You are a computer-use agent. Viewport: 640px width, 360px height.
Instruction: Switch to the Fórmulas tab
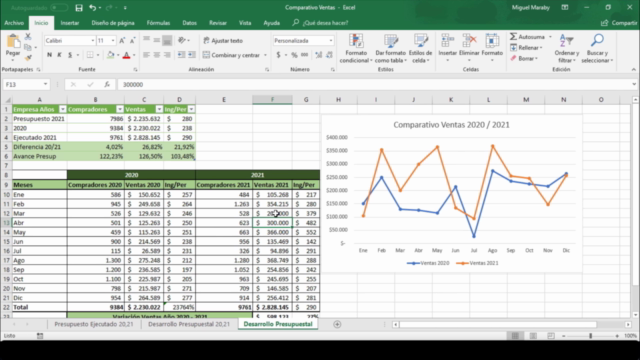click(158, 23)
